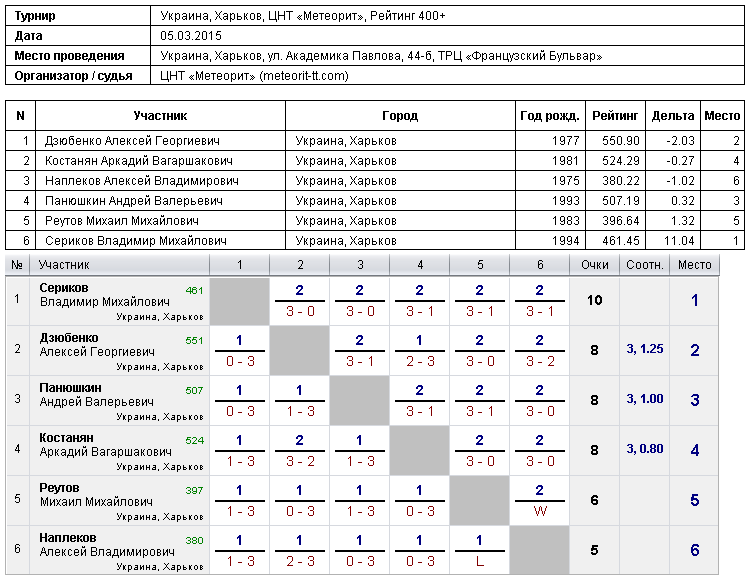Click Сериков's final place number 1 in the grid
746x576 pixels.
click(695, 300)
